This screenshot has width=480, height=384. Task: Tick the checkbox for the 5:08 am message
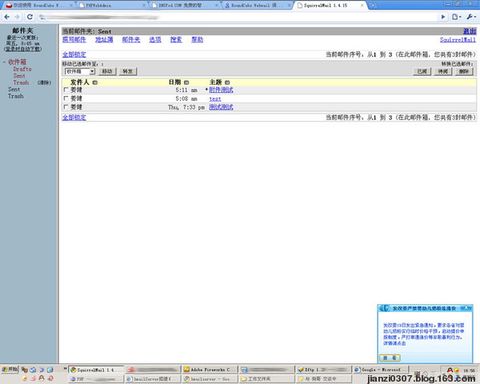pyautogui.click(x=66, y=98)
